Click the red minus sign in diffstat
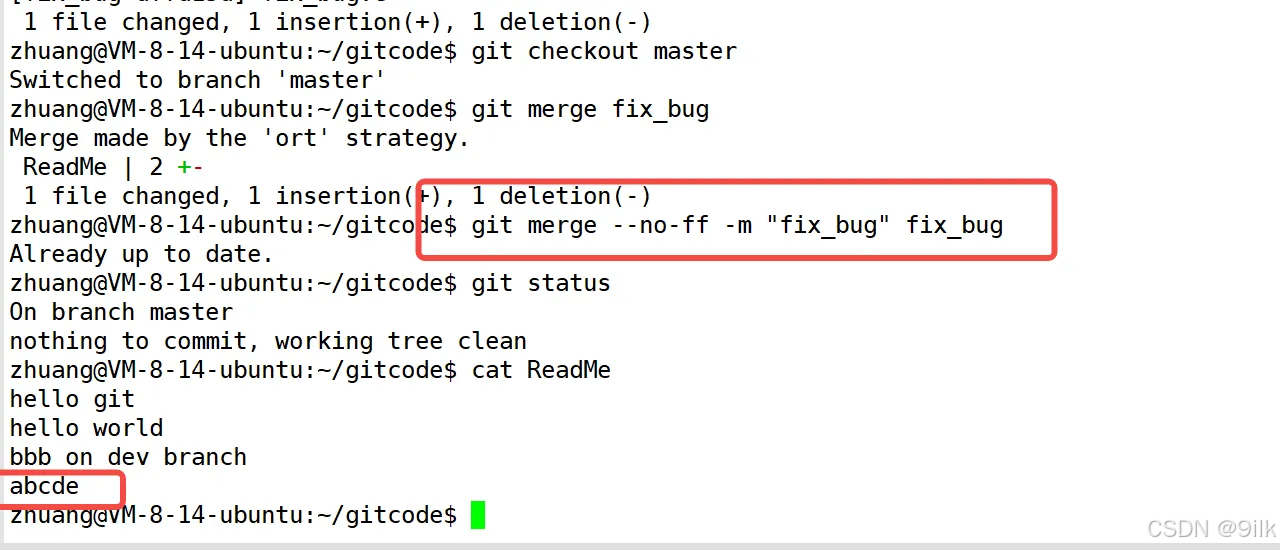1280x550 pixels. coord(197,167)
